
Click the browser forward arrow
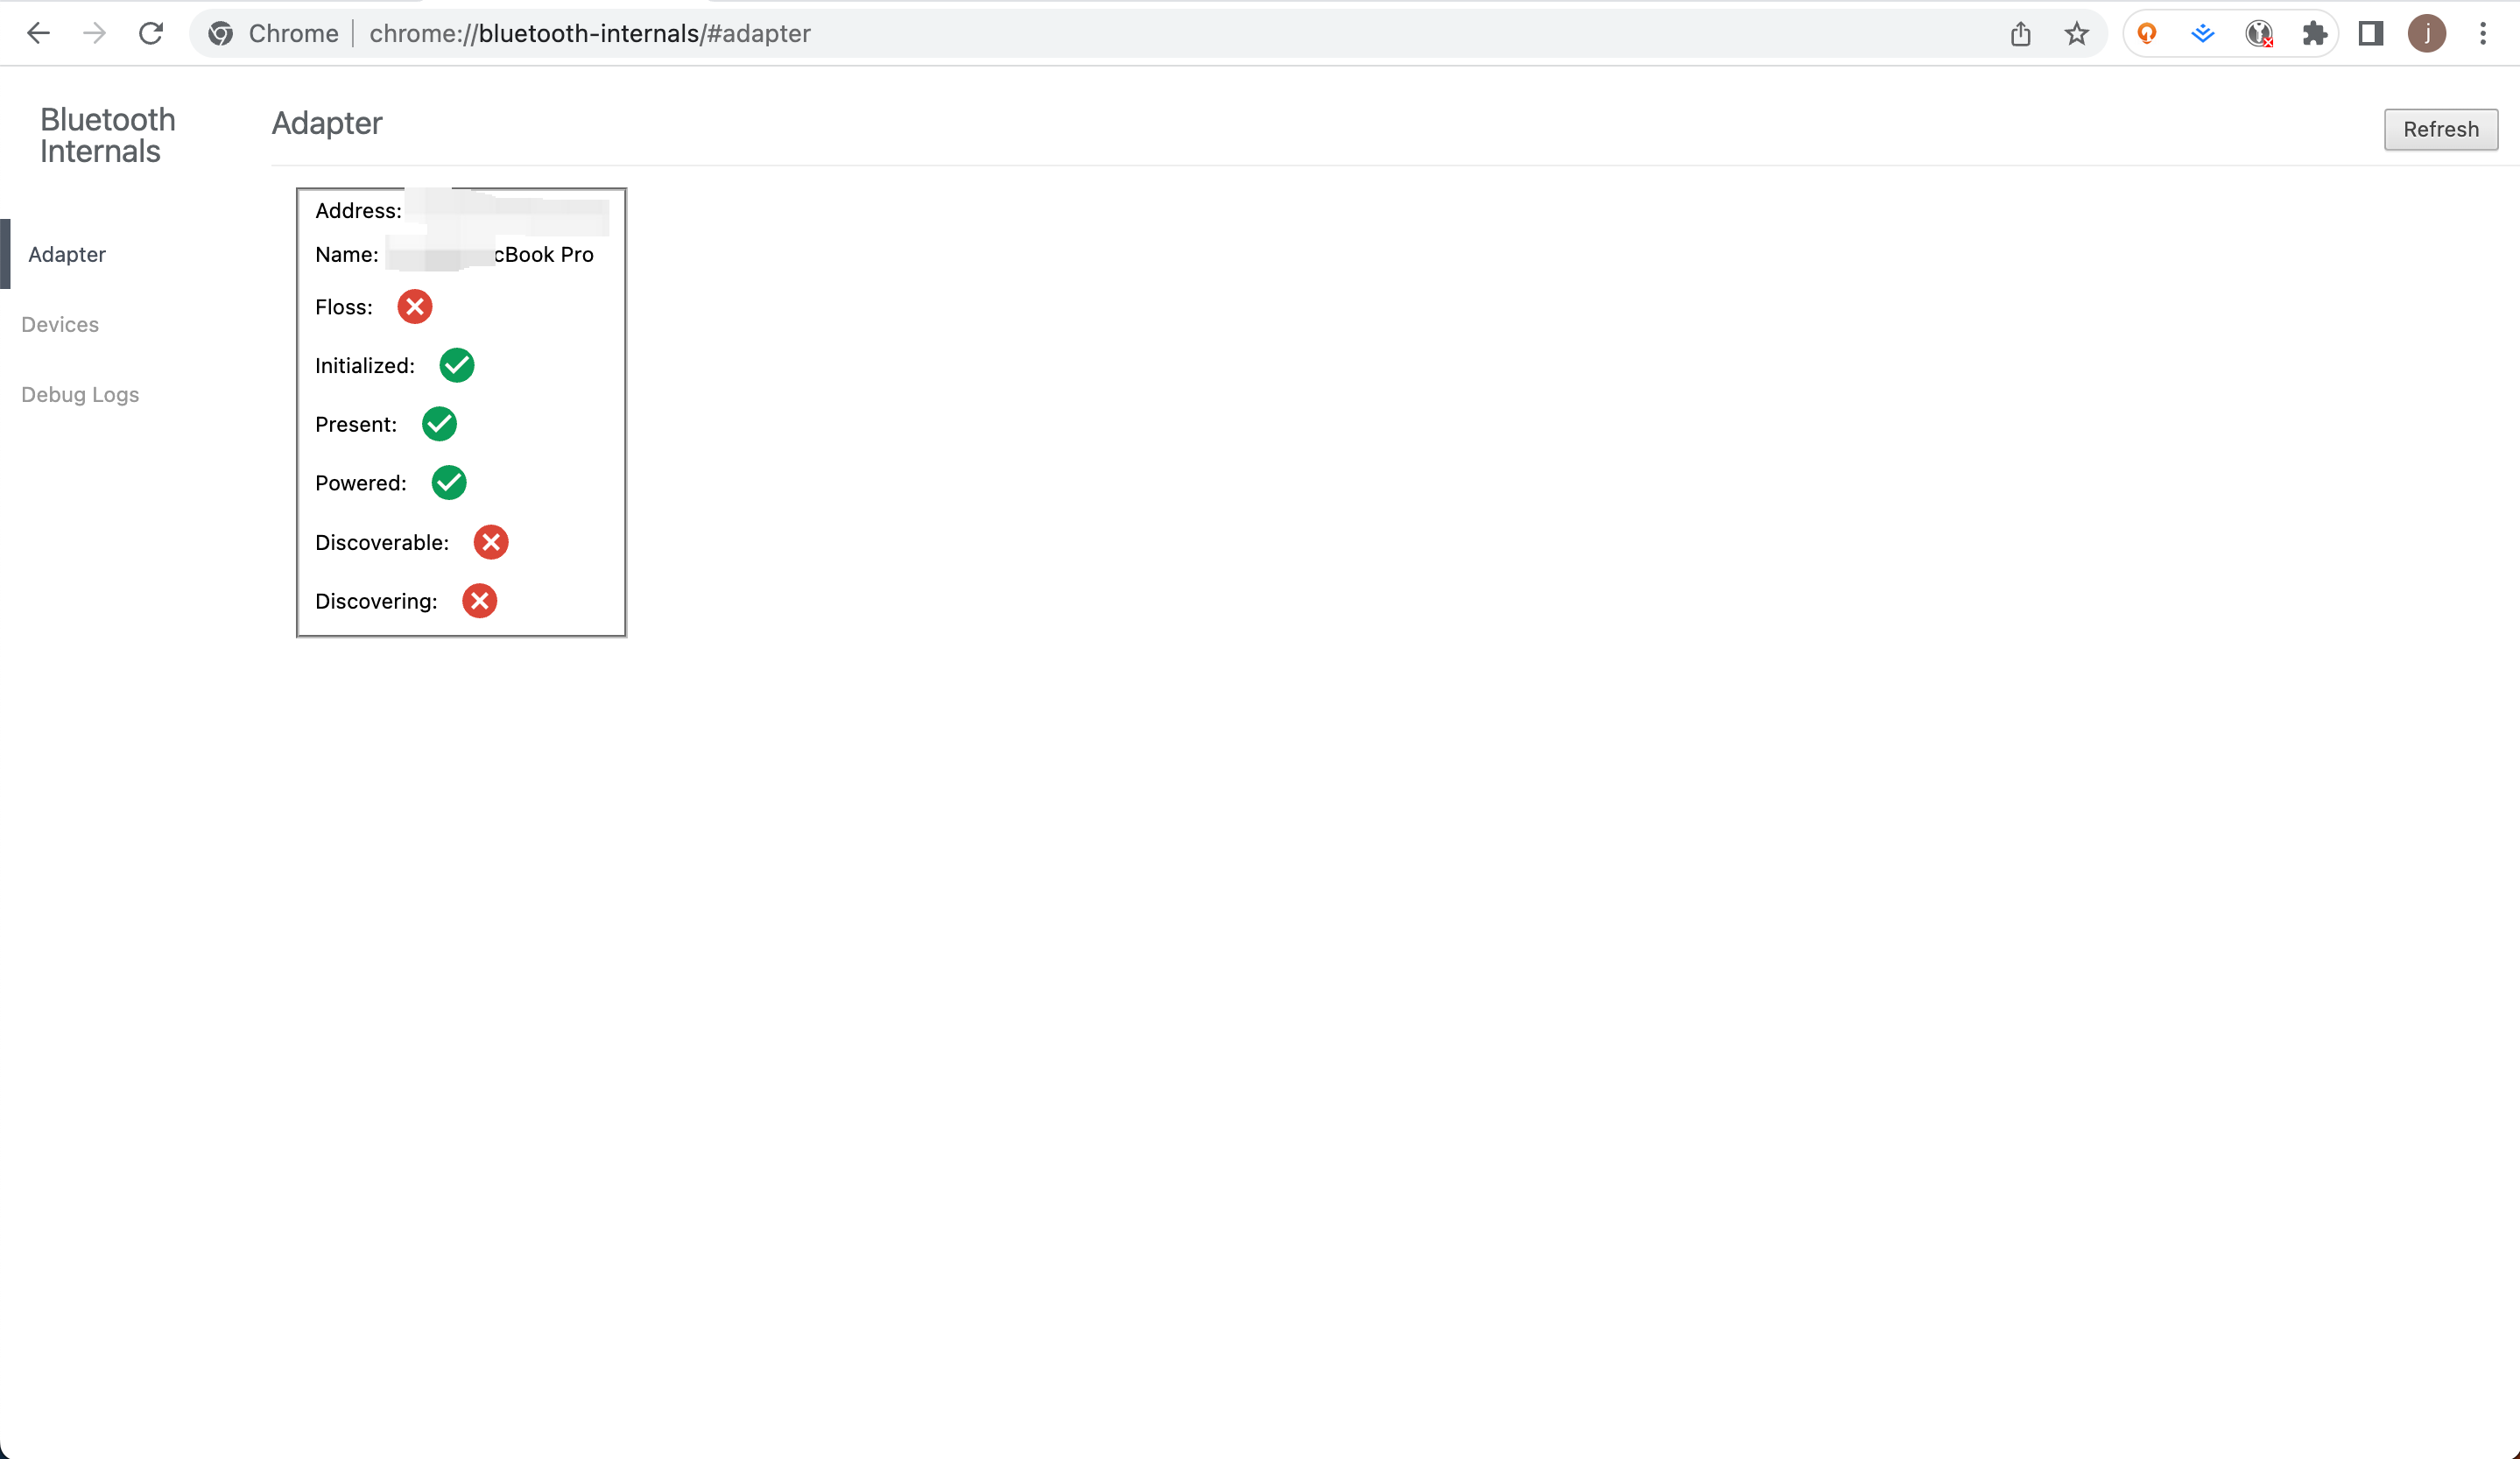click(95, 33)
